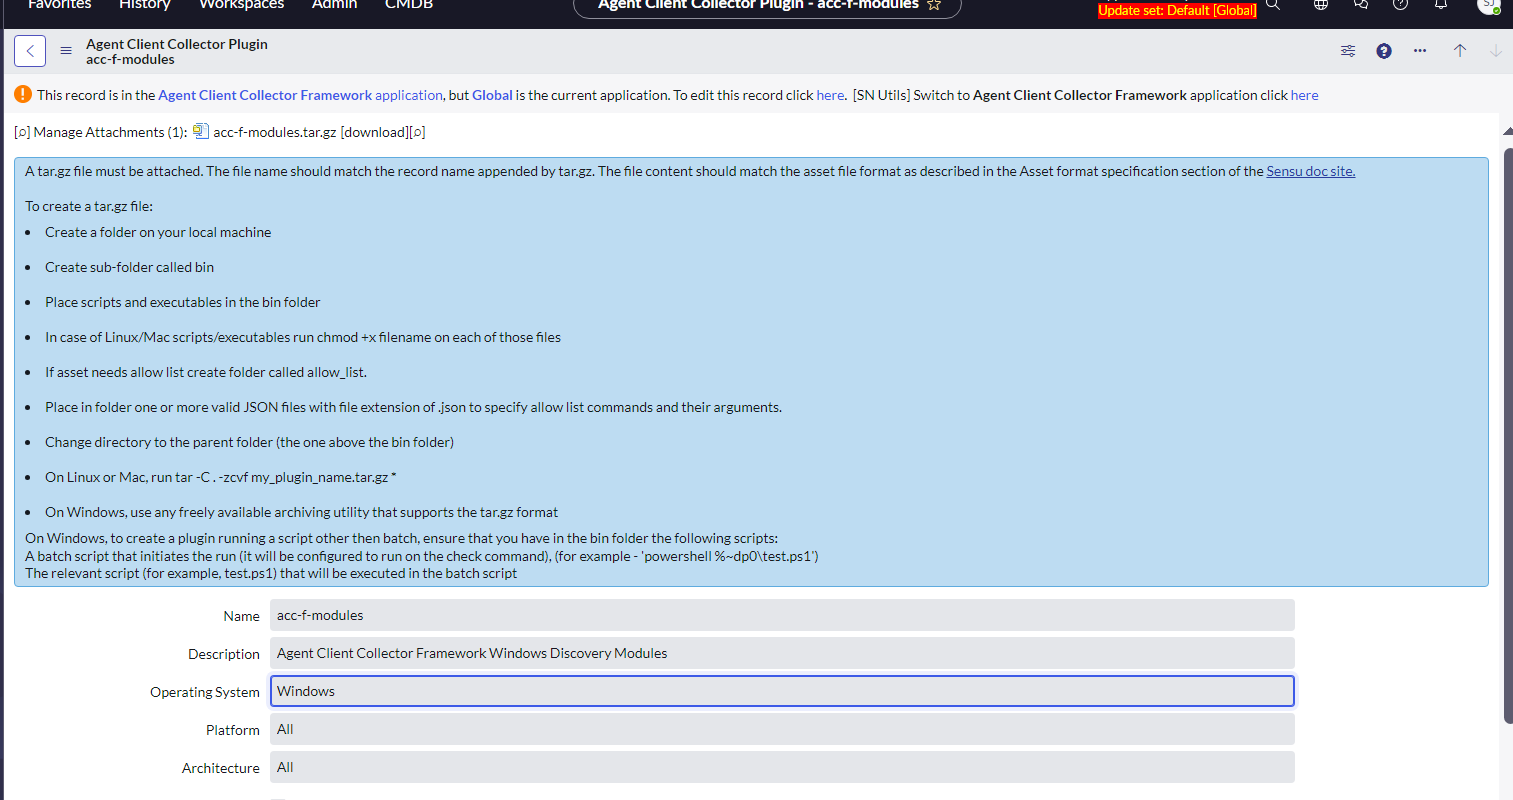Click the 'Platform' field label

click(233, 730)
